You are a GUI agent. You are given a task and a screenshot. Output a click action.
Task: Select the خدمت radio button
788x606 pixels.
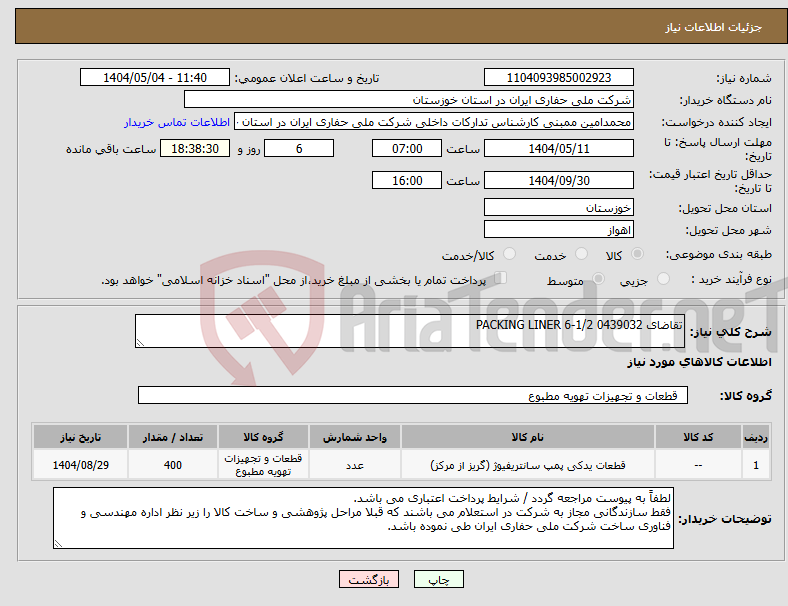(x=581, y=254)
